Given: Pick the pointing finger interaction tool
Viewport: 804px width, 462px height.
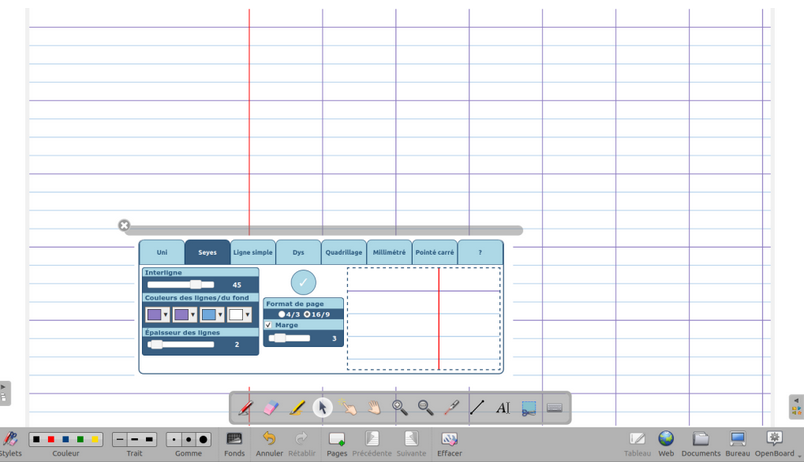Looking at the screenshot, I should [x=348, y=408].
